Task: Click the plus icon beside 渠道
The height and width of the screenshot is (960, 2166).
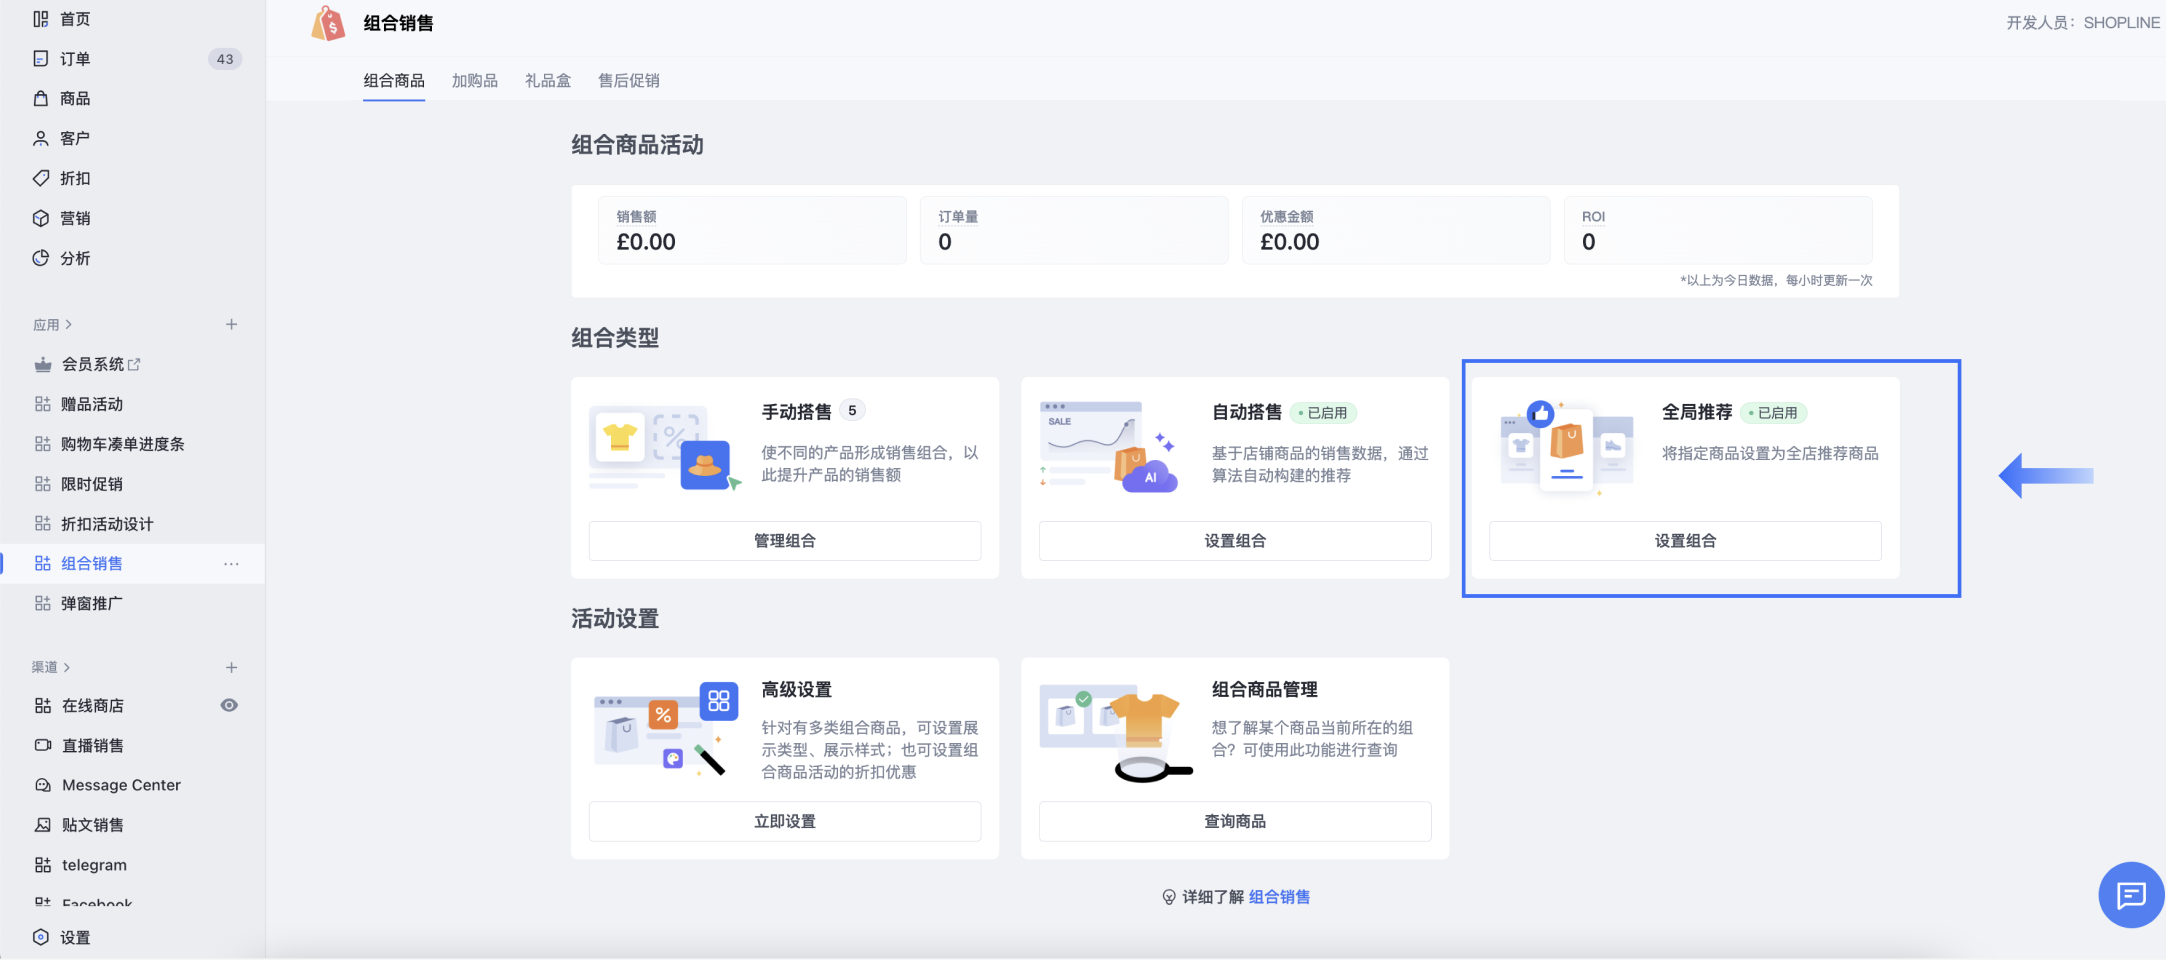Action: (x=231, y=667)
